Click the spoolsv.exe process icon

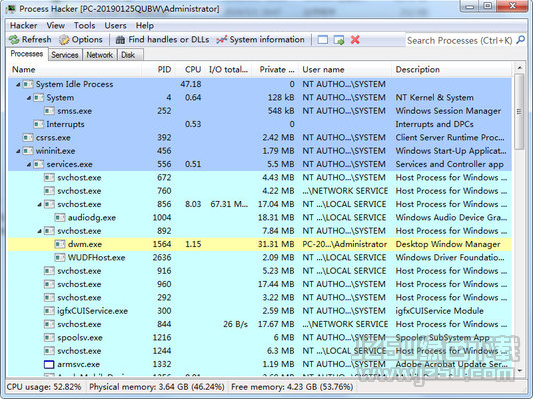pos(49,337)
